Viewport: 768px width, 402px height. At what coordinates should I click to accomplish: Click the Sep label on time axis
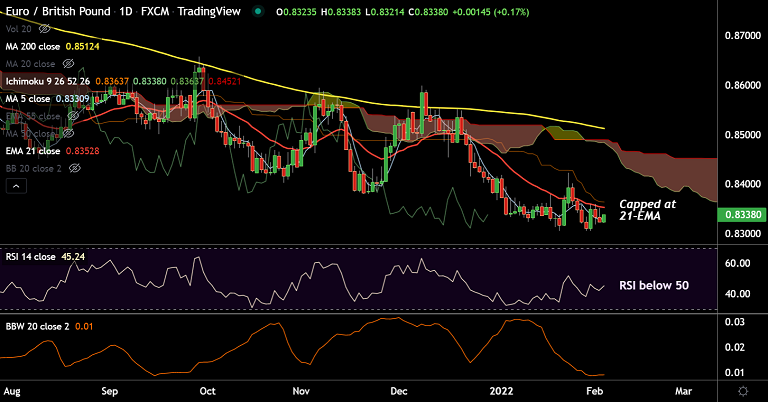pos(109,391)
